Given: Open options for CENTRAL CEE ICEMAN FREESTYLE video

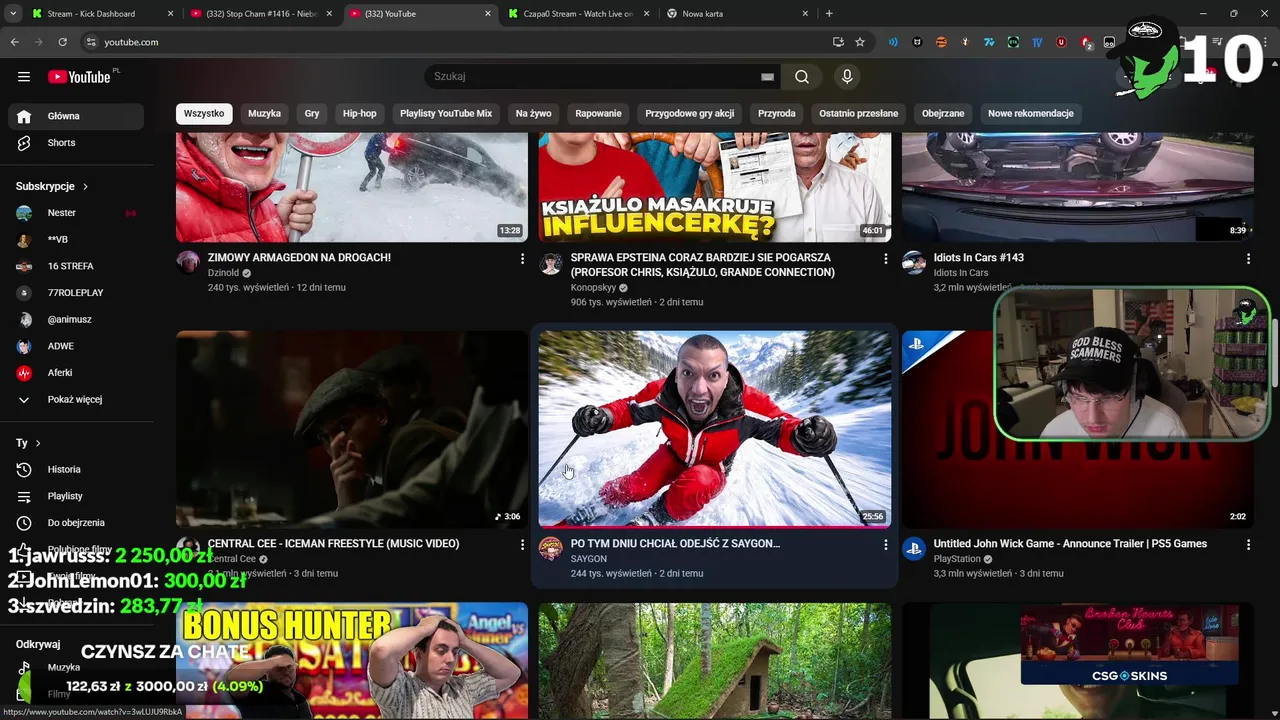Looking at the screenshot, I should pyautogui.click(x=522, y=545).
